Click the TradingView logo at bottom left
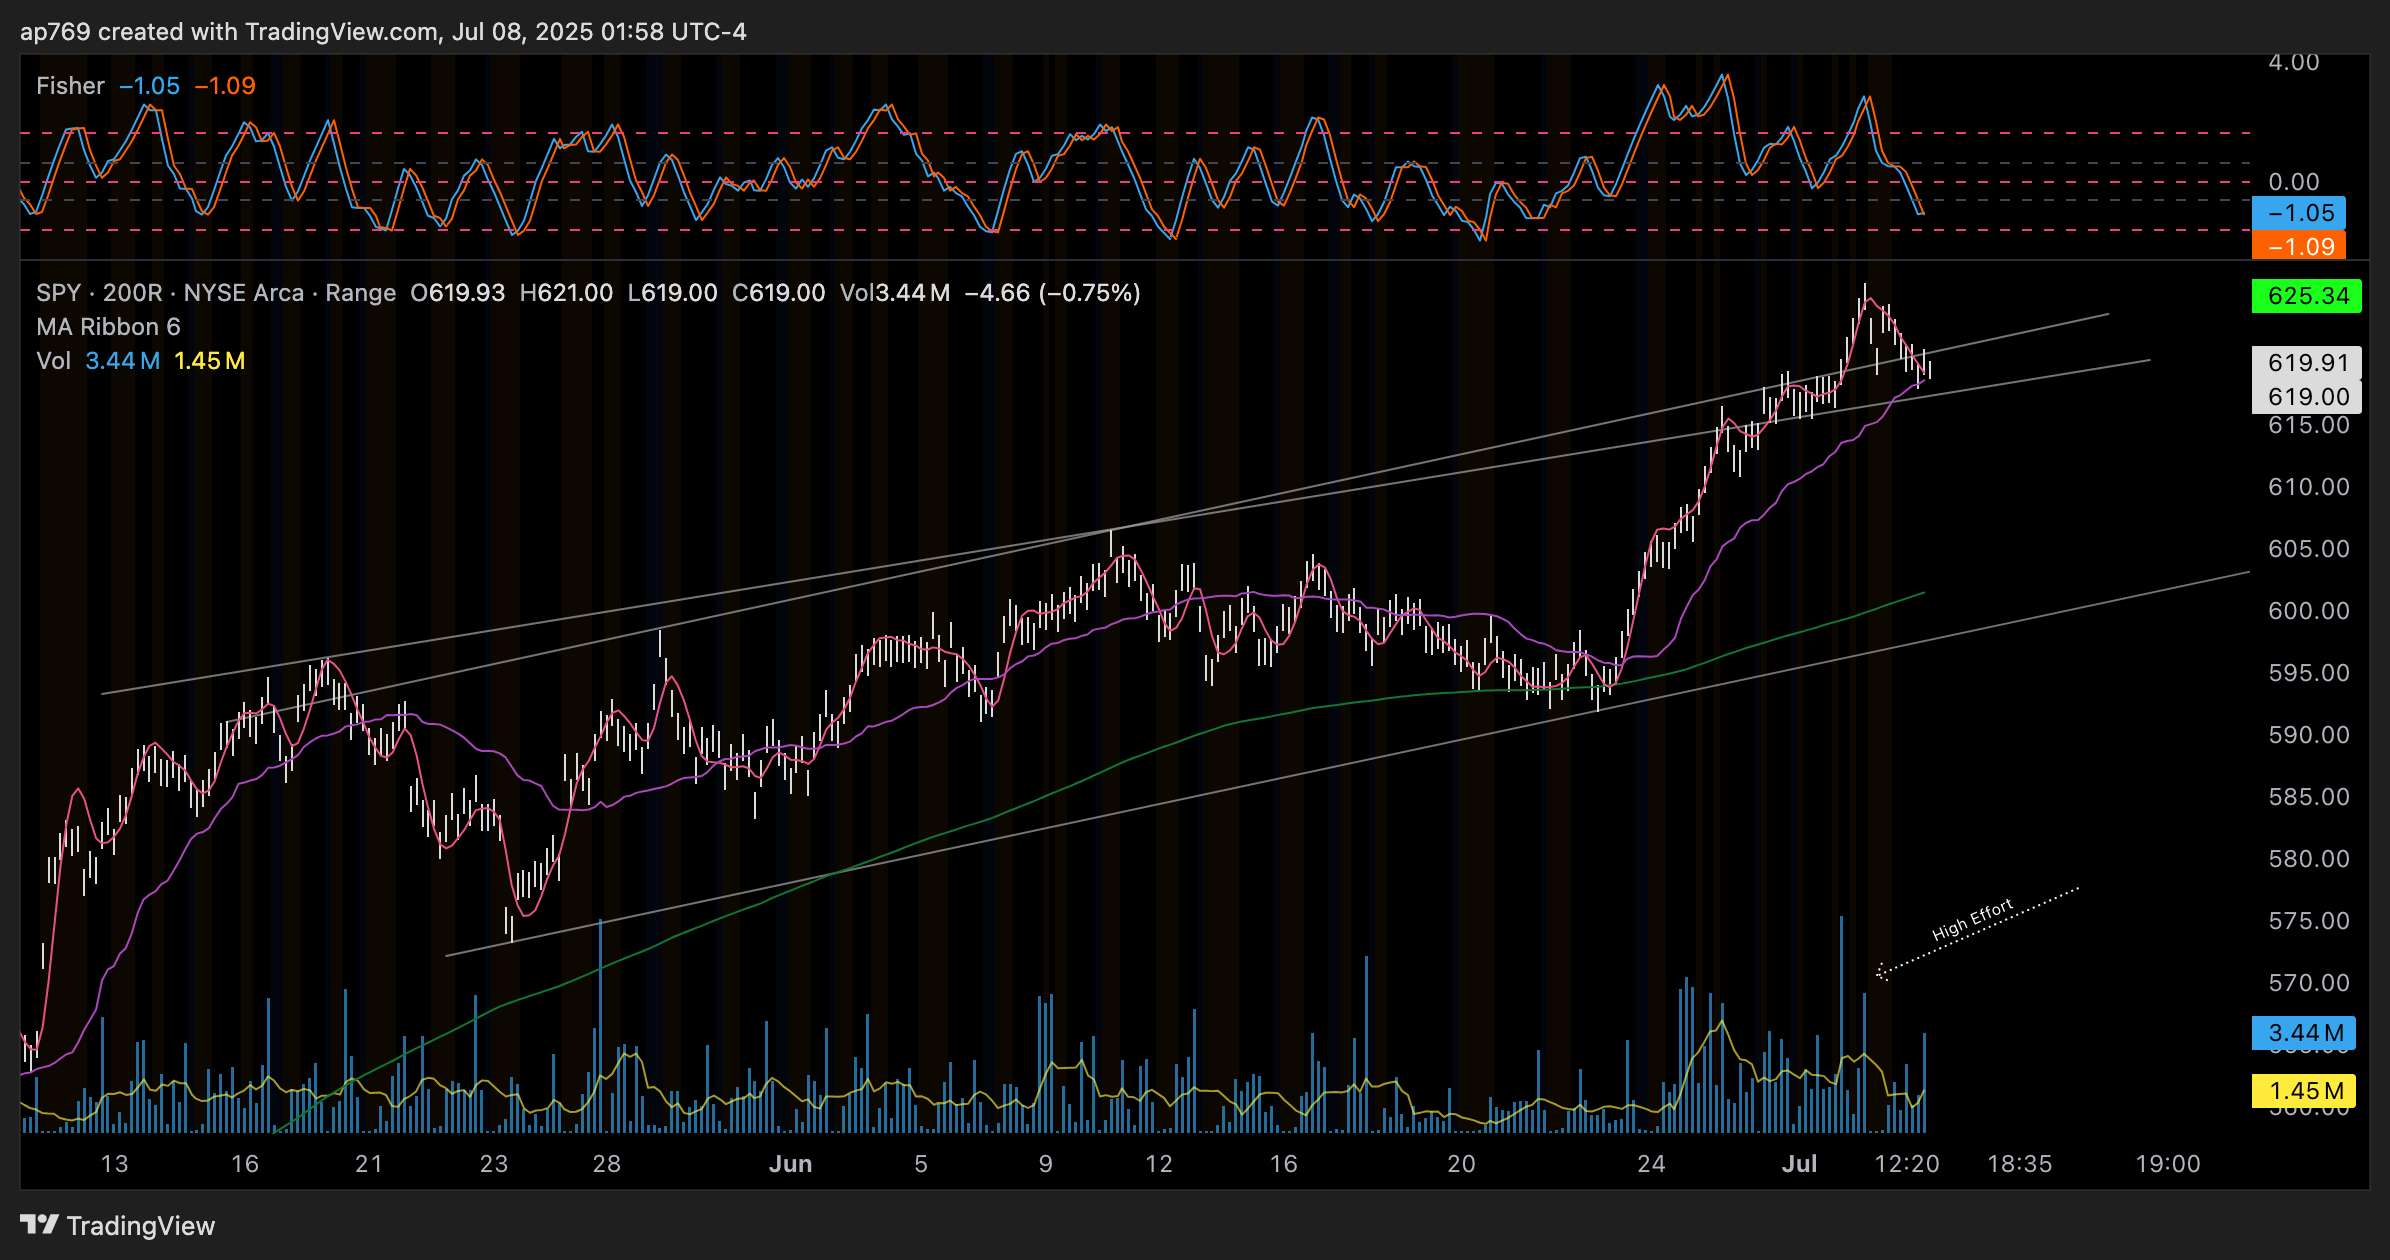Image resolution: width=2390 pixels, height=1260 pixels. (118, 1225)
